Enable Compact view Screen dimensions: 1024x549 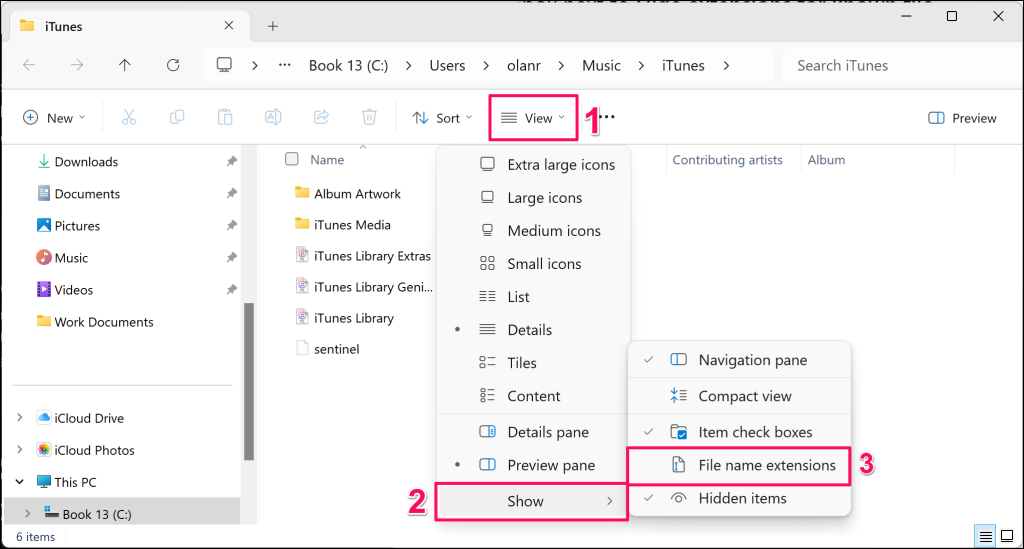coord(739,396)
